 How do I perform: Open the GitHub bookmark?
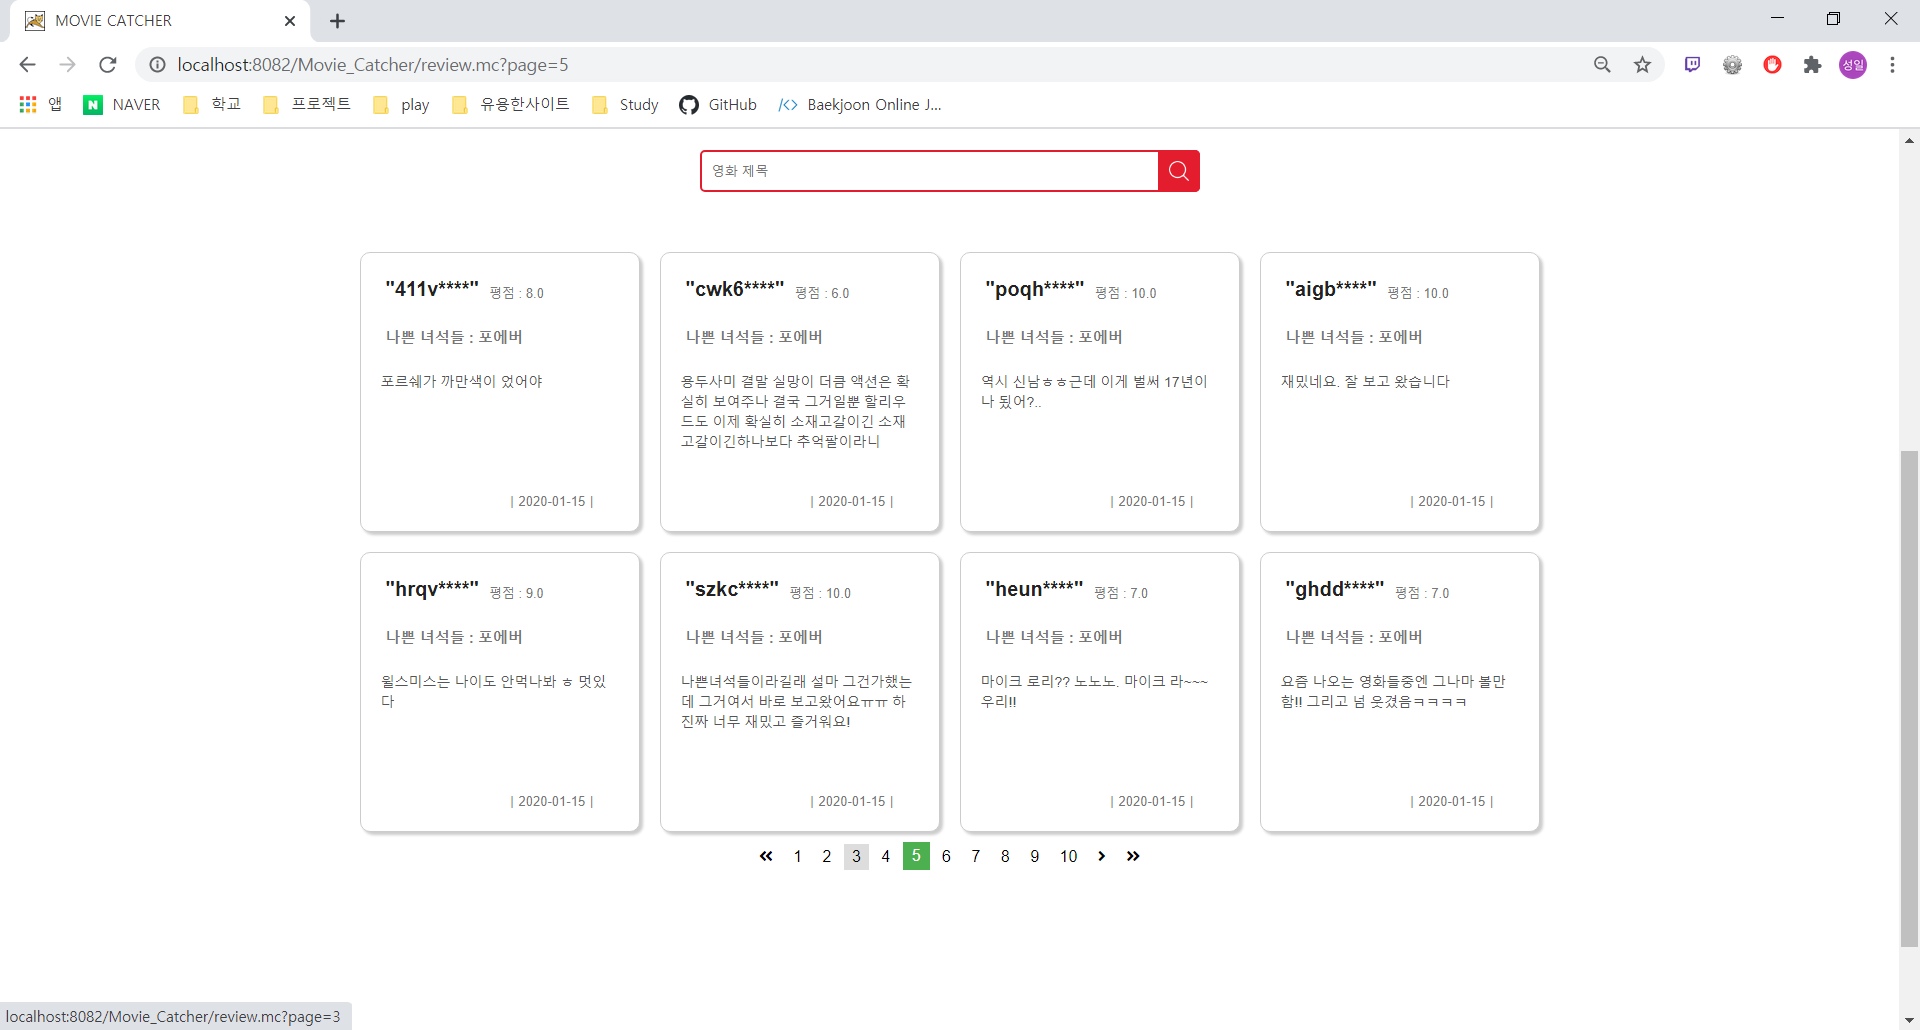coord(718,104)
